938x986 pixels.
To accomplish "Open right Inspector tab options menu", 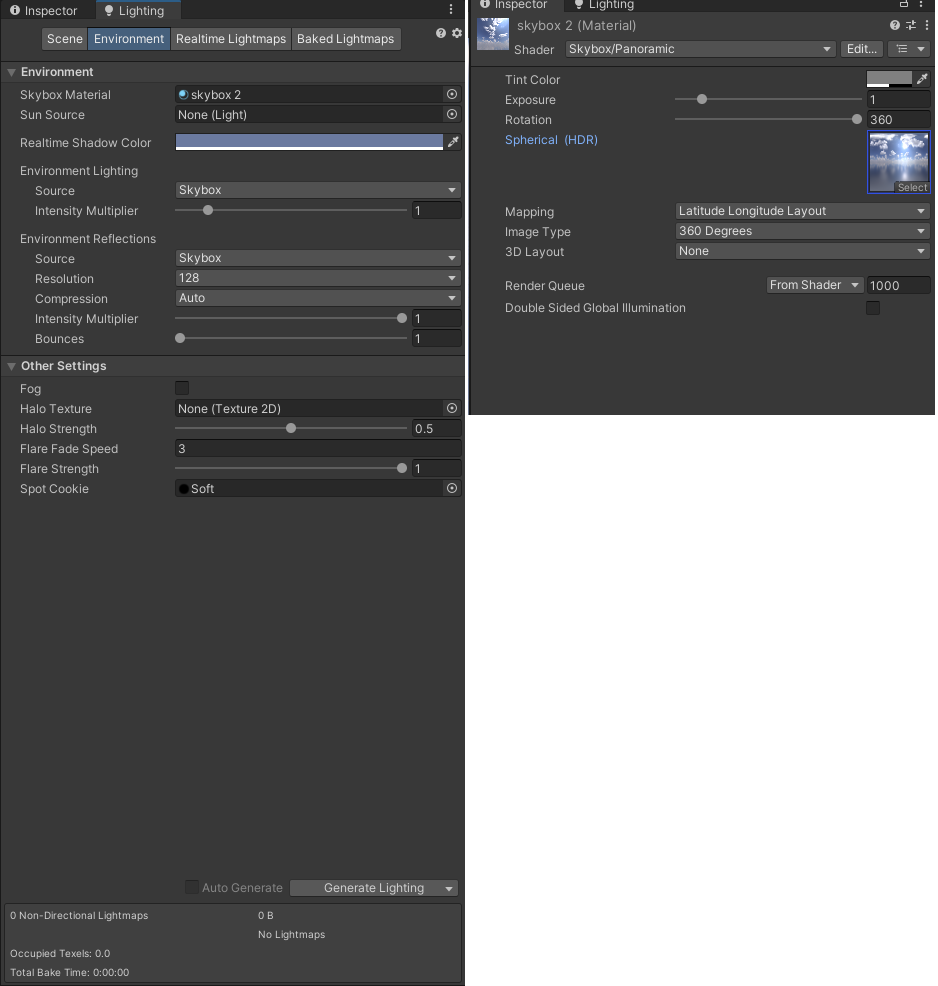I will point(921,4).
